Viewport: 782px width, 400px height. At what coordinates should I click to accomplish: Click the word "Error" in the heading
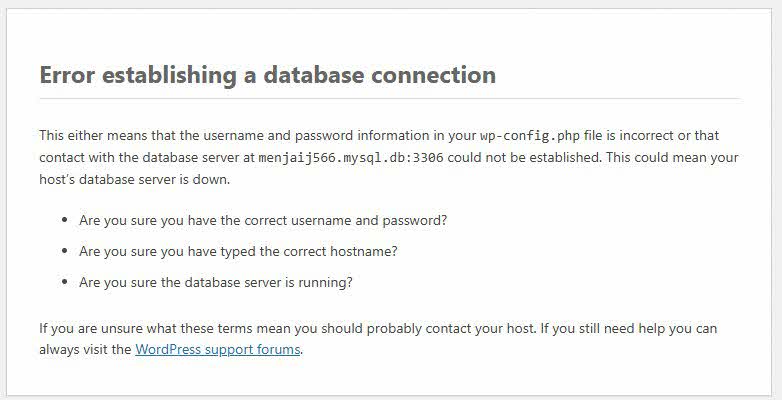66,75
